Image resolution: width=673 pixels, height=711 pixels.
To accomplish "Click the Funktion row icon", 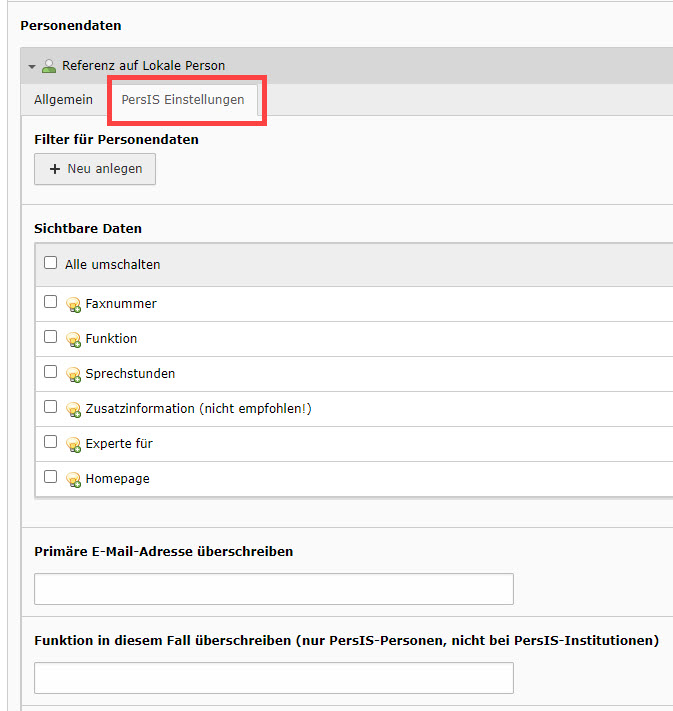I will point(73,339).
